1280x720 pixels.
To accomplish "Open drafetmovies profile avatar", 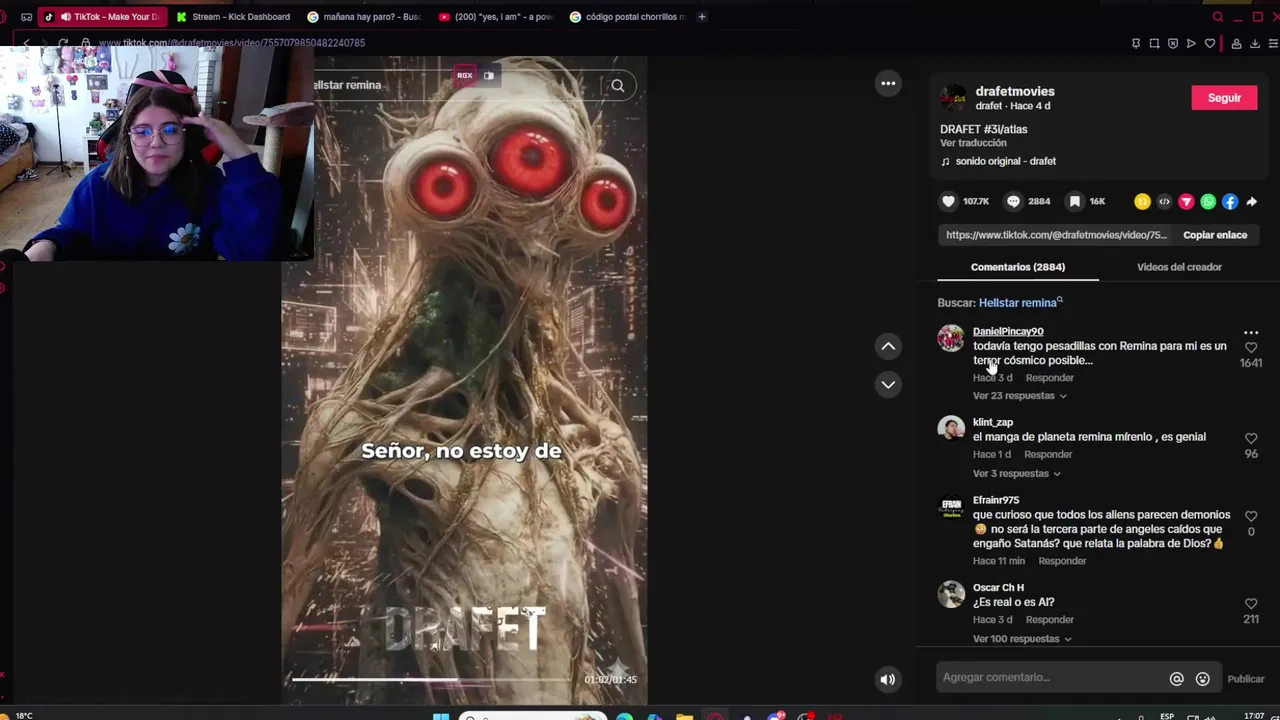I will click(x=952, y=98).
